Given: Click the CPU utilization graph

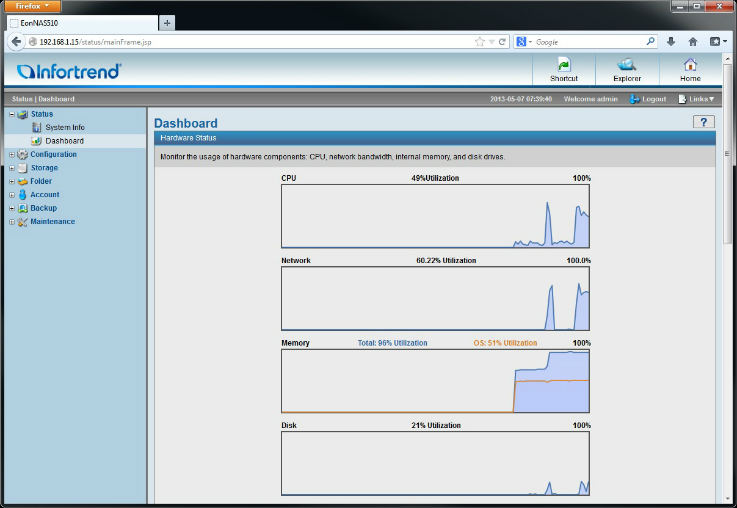Looking at the screenshot, I should 435,216.
